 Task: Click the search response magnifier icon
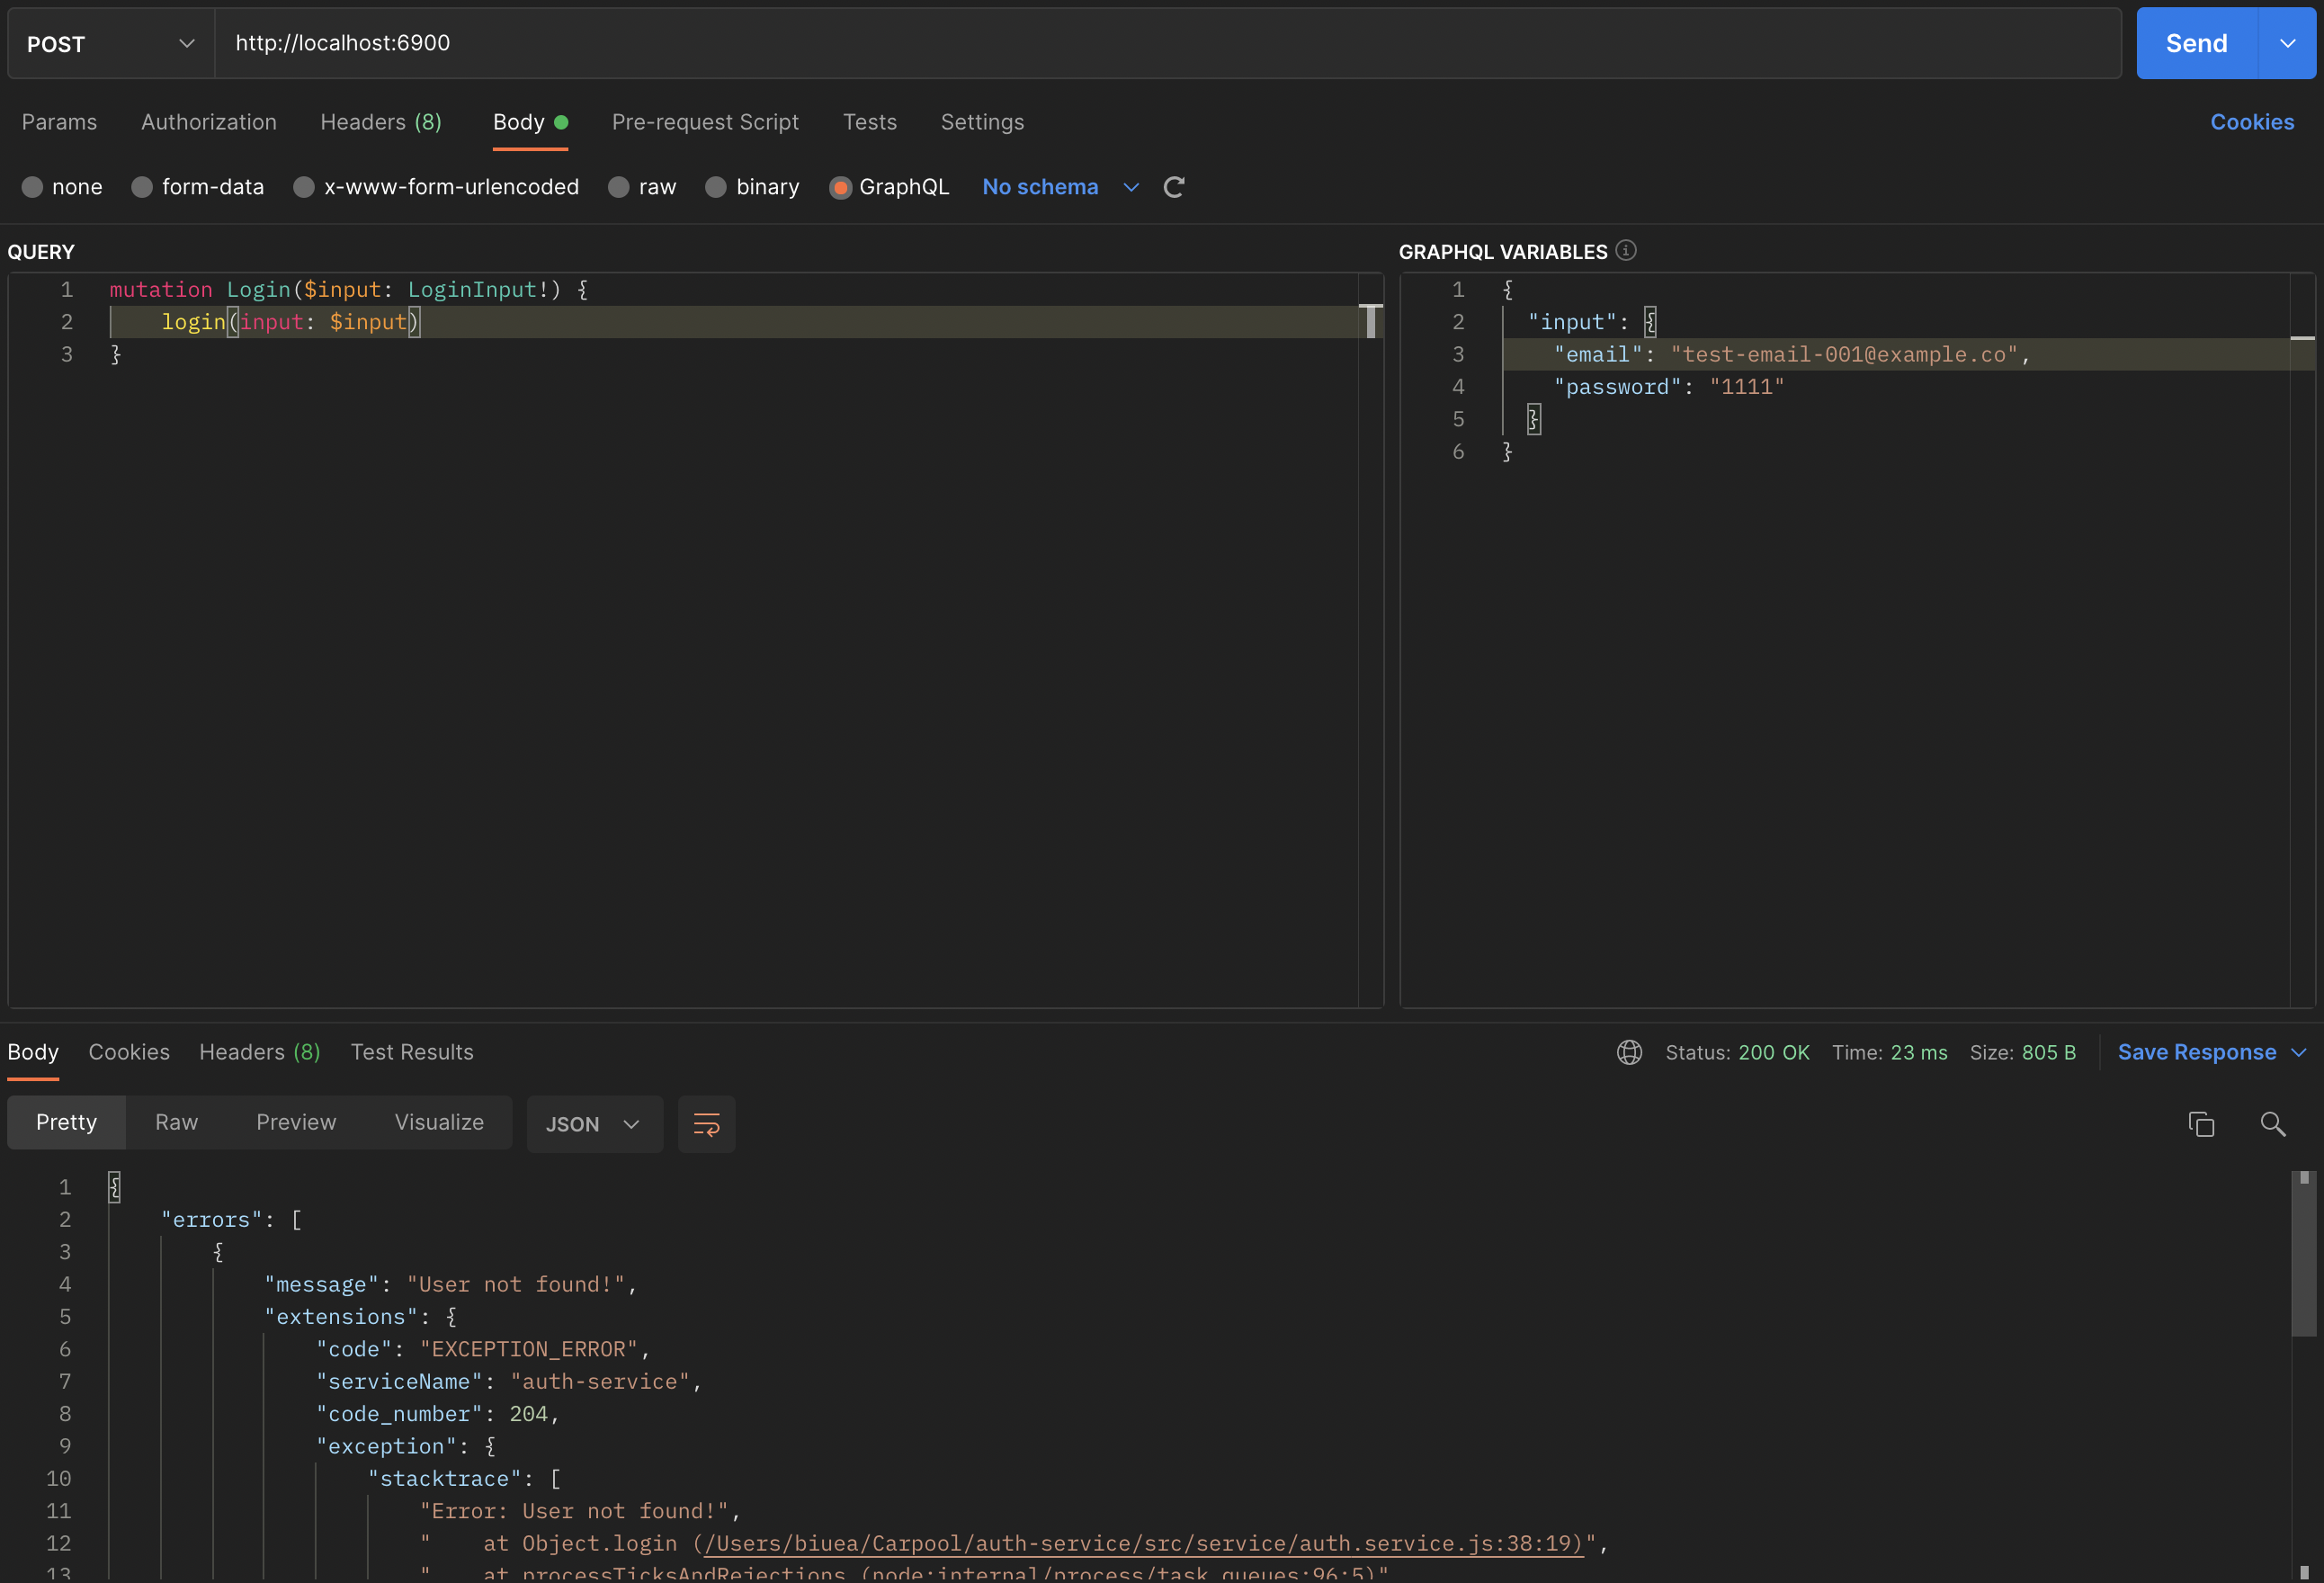2272,1124
